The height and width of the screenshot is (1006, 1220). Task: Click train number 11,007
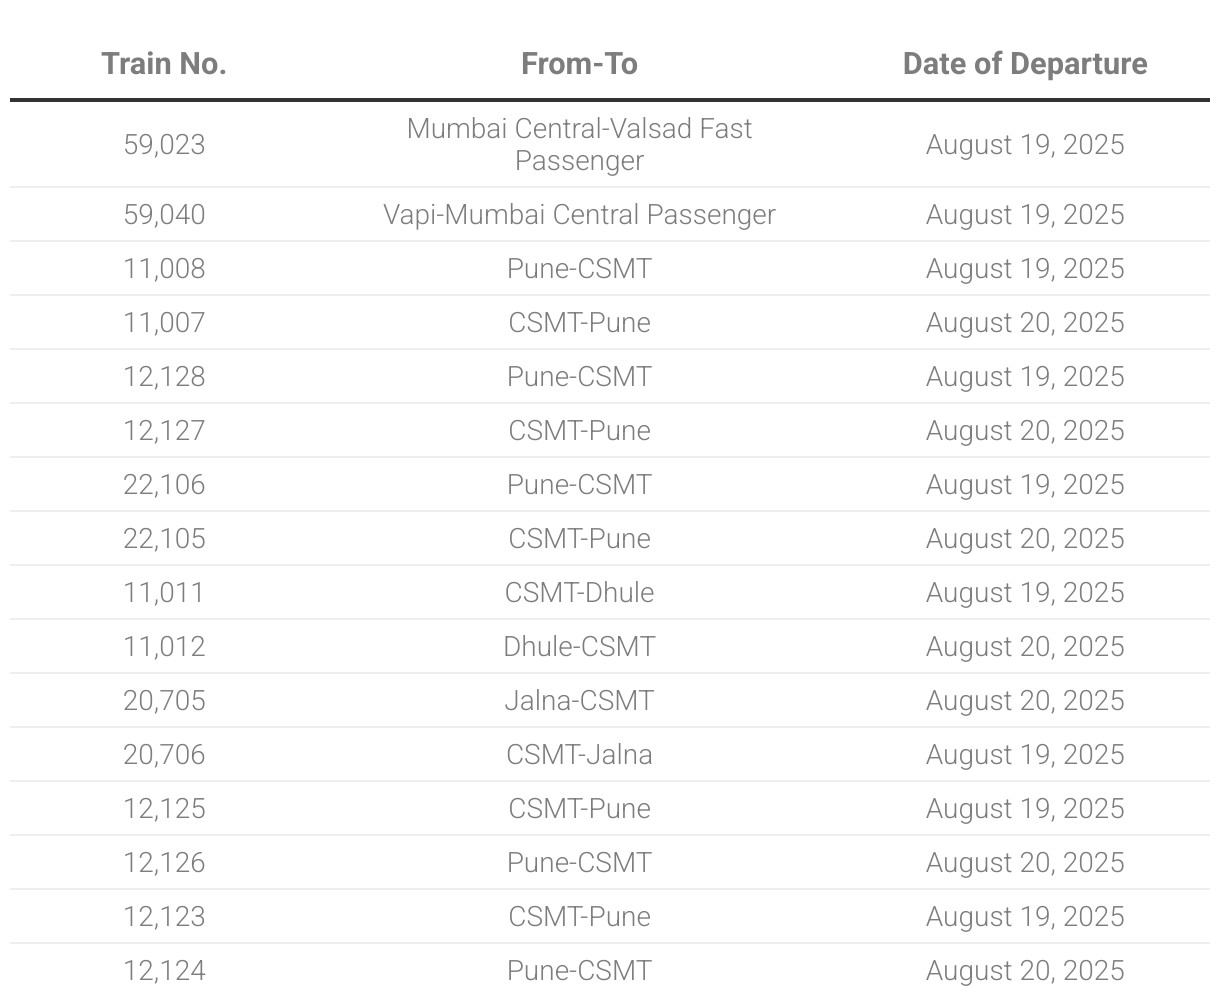point(164,323)
